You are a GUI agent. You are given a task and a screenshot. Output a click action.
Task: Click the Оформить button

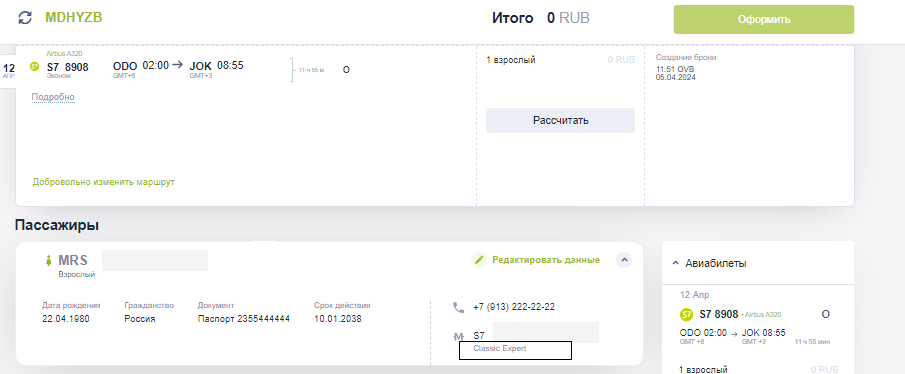pos(764,20)
